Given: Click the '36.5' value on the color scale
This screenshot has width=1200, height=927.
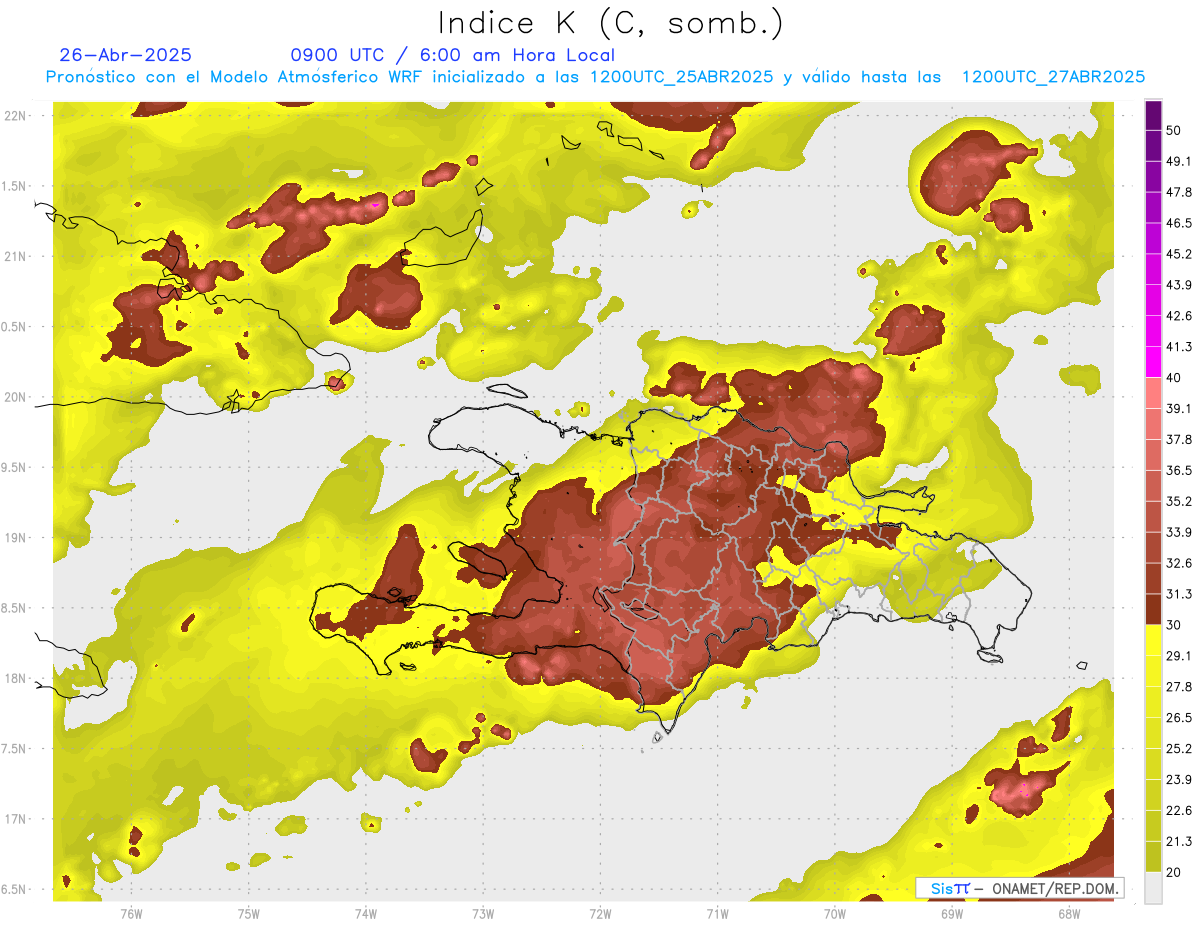Looking at the screenshot, I should (x=1179, y=470).
